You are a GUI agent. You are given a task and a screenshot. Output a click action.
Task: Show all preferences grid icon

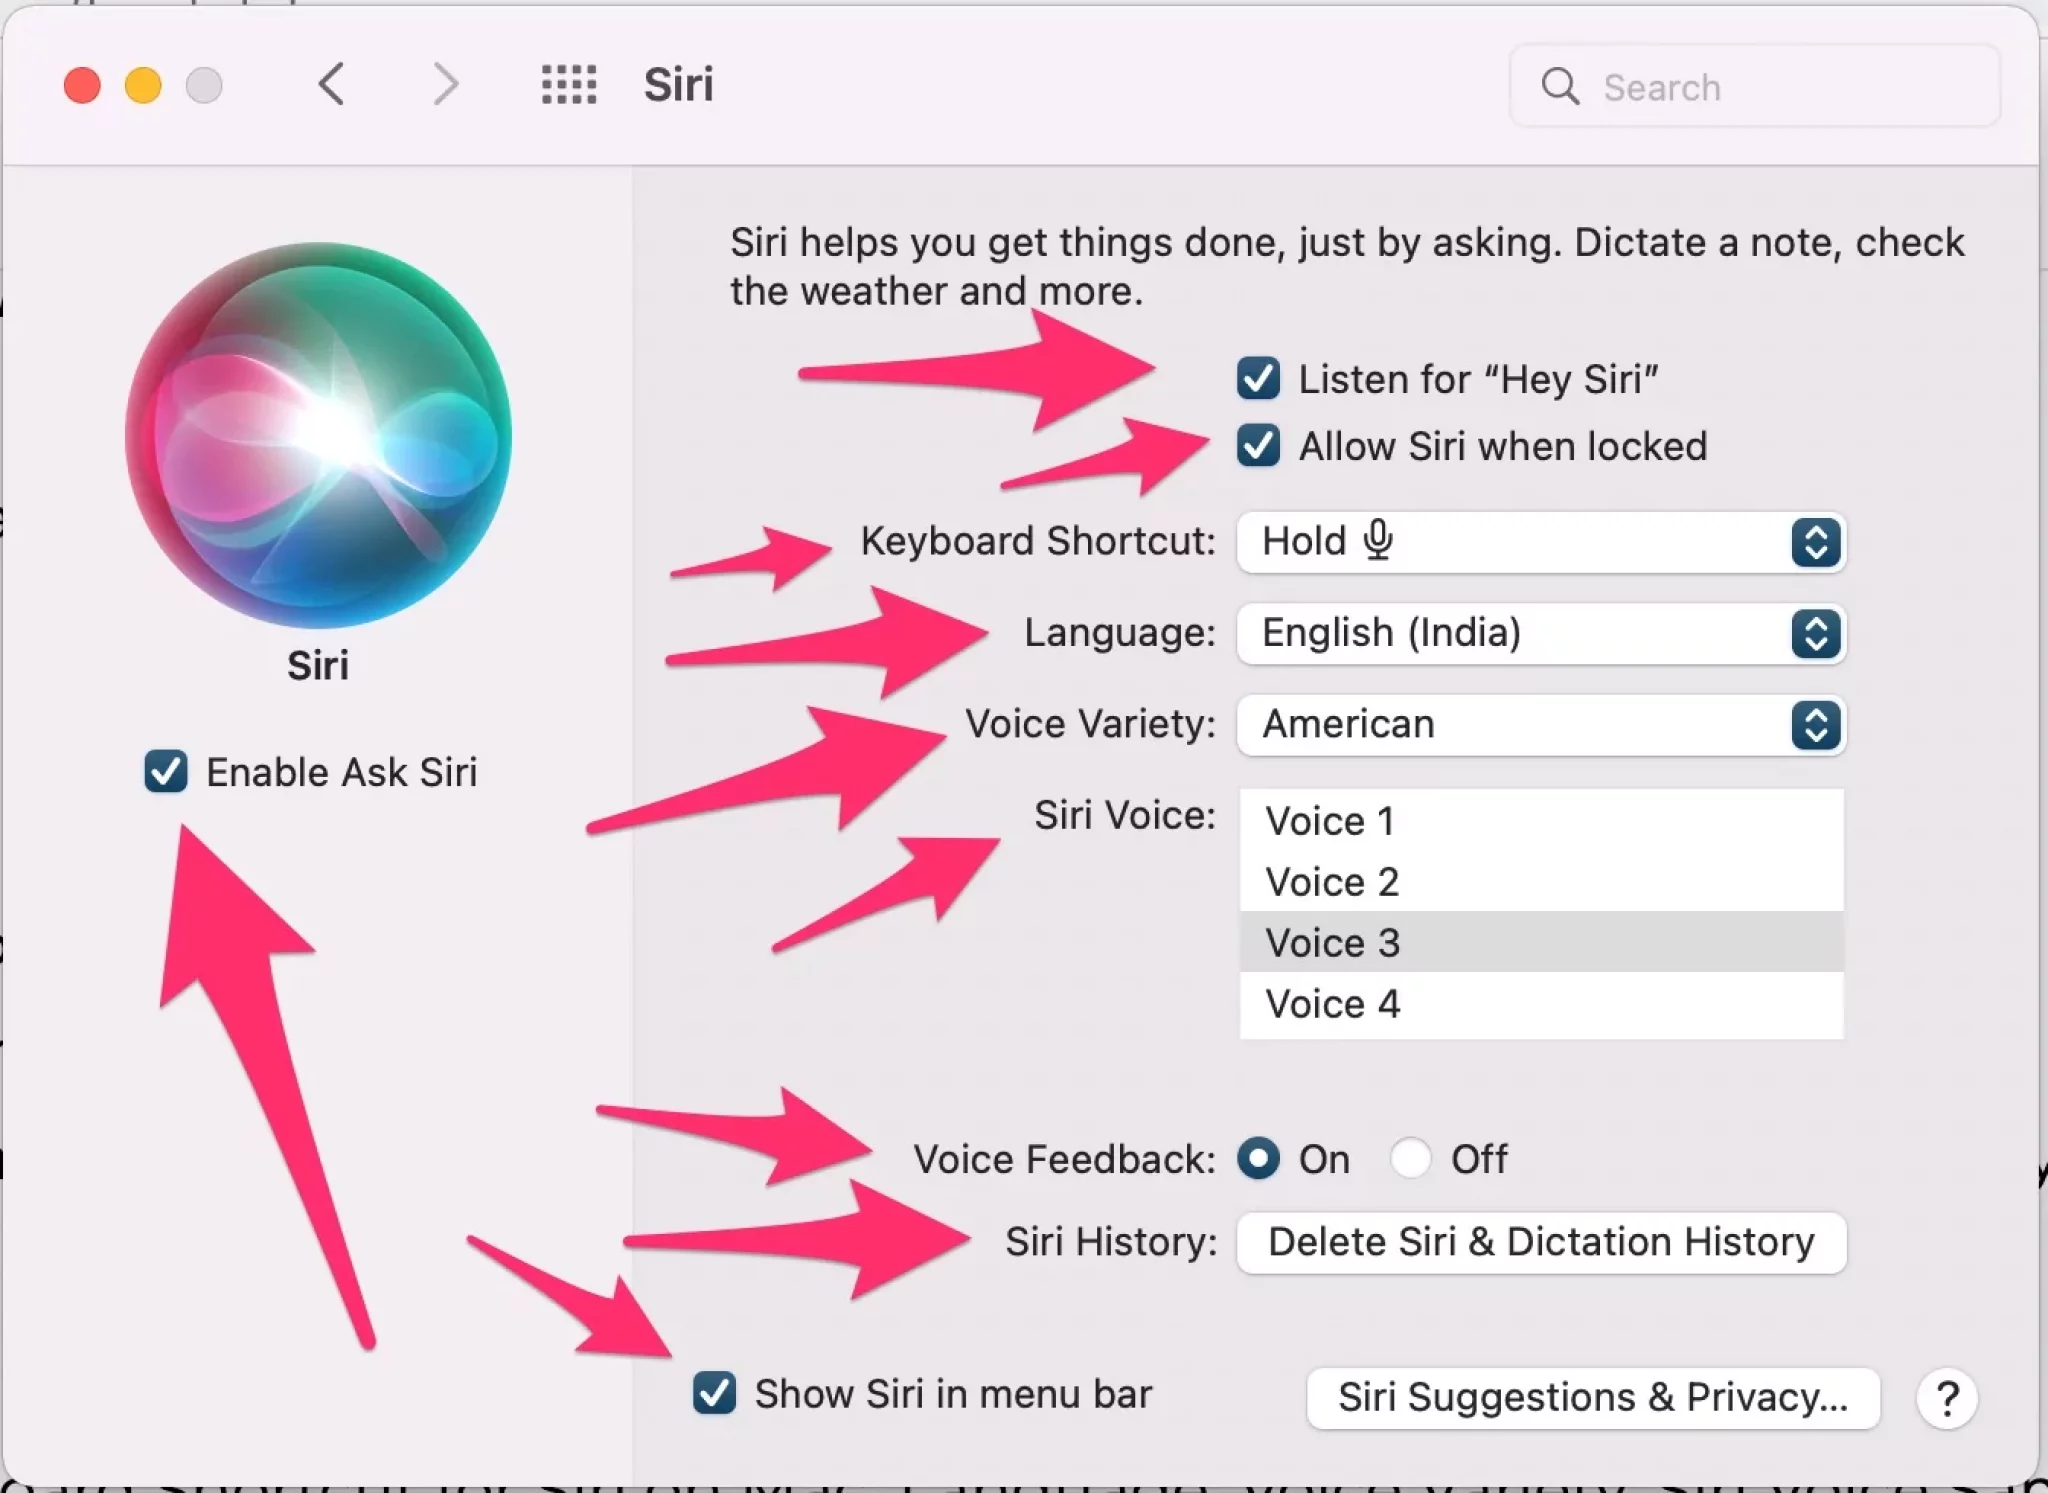click(x=569, y=85)
